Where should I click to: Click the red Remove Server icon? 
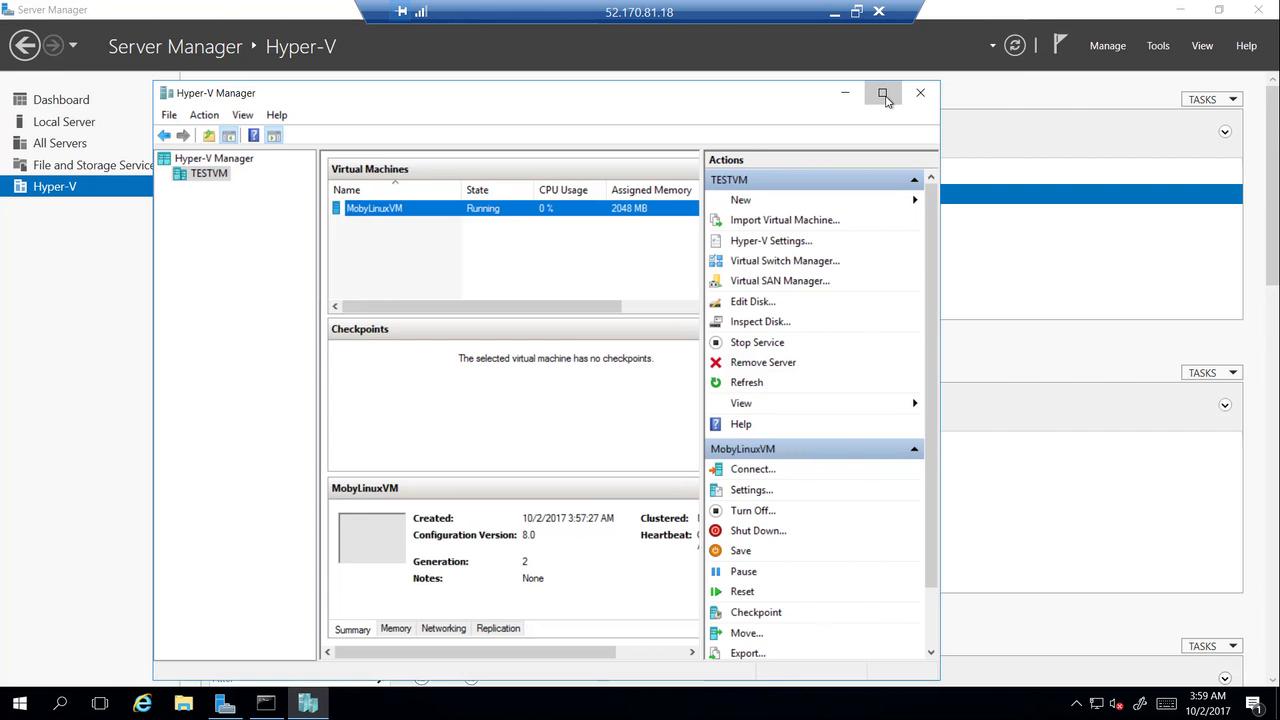[715, 363]
